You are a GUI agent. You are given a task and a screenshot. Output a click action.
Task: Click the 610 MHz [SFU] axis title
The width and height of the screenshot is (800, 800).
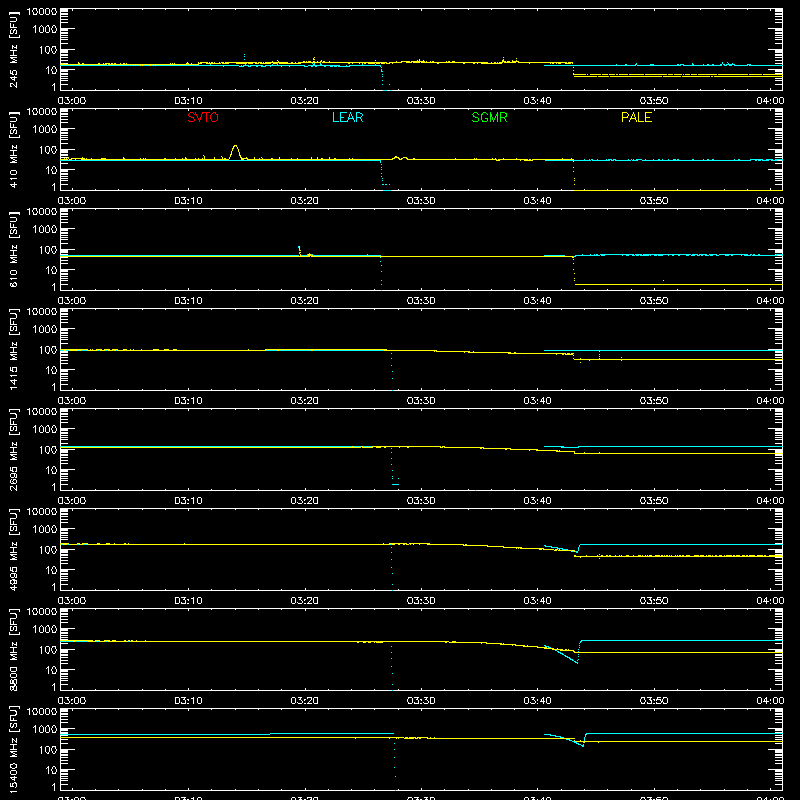(x=13, y=249)
